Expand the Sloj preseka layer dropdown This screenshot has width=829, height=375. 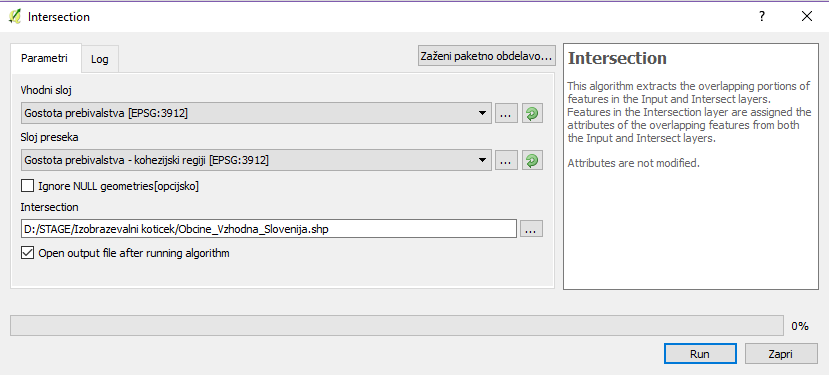pos(256,160)
